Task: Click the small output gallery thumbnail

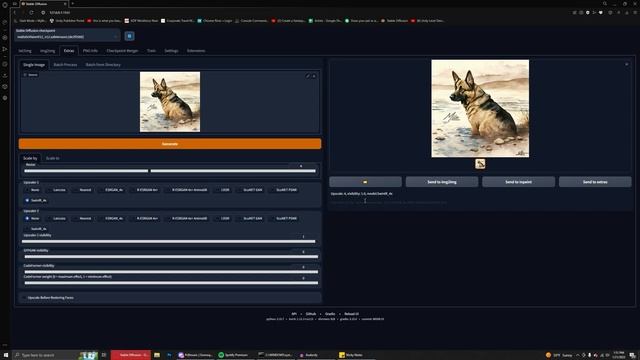Action: pos(480,164)
